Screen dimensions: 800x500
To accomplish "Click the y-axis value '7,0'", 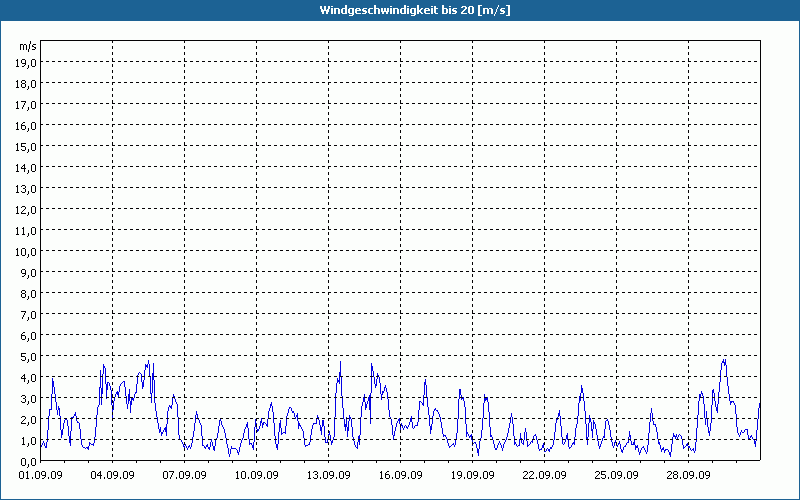I will 29,315.
